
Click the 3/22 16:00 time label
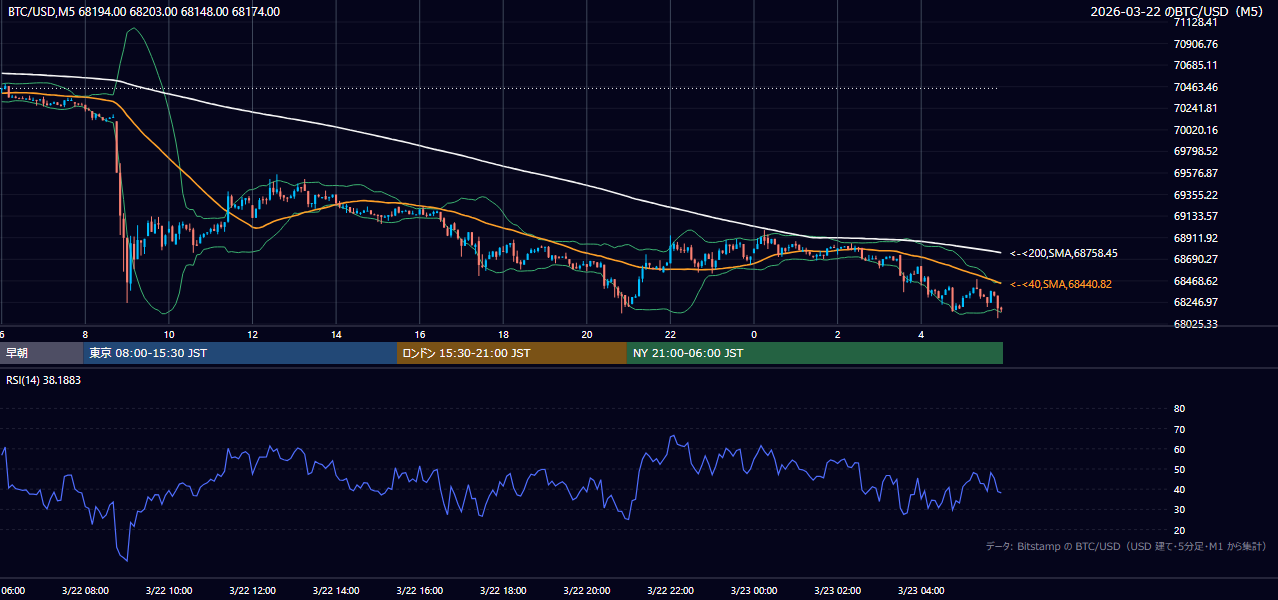(419, 591)
